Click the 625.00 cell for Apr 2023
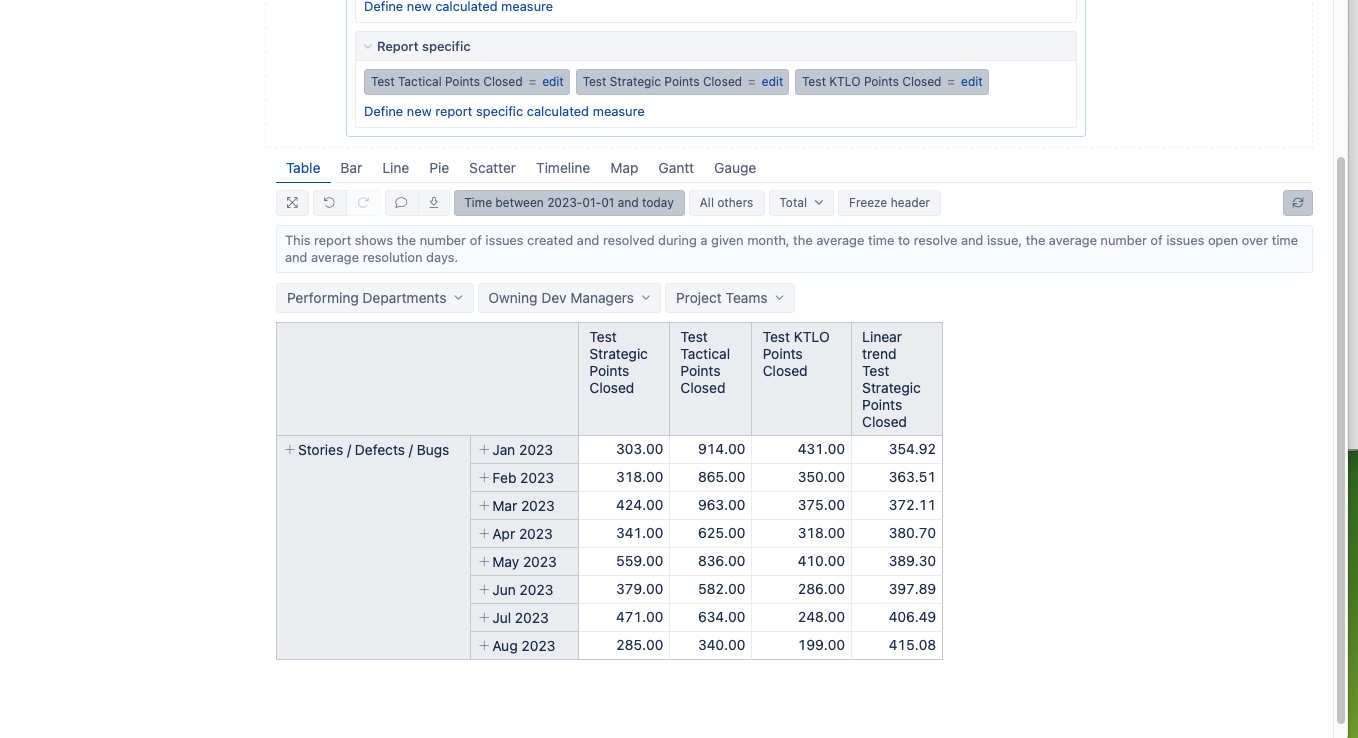The width and height of the screenshot is (1358, 738). (x=711, y=534)
